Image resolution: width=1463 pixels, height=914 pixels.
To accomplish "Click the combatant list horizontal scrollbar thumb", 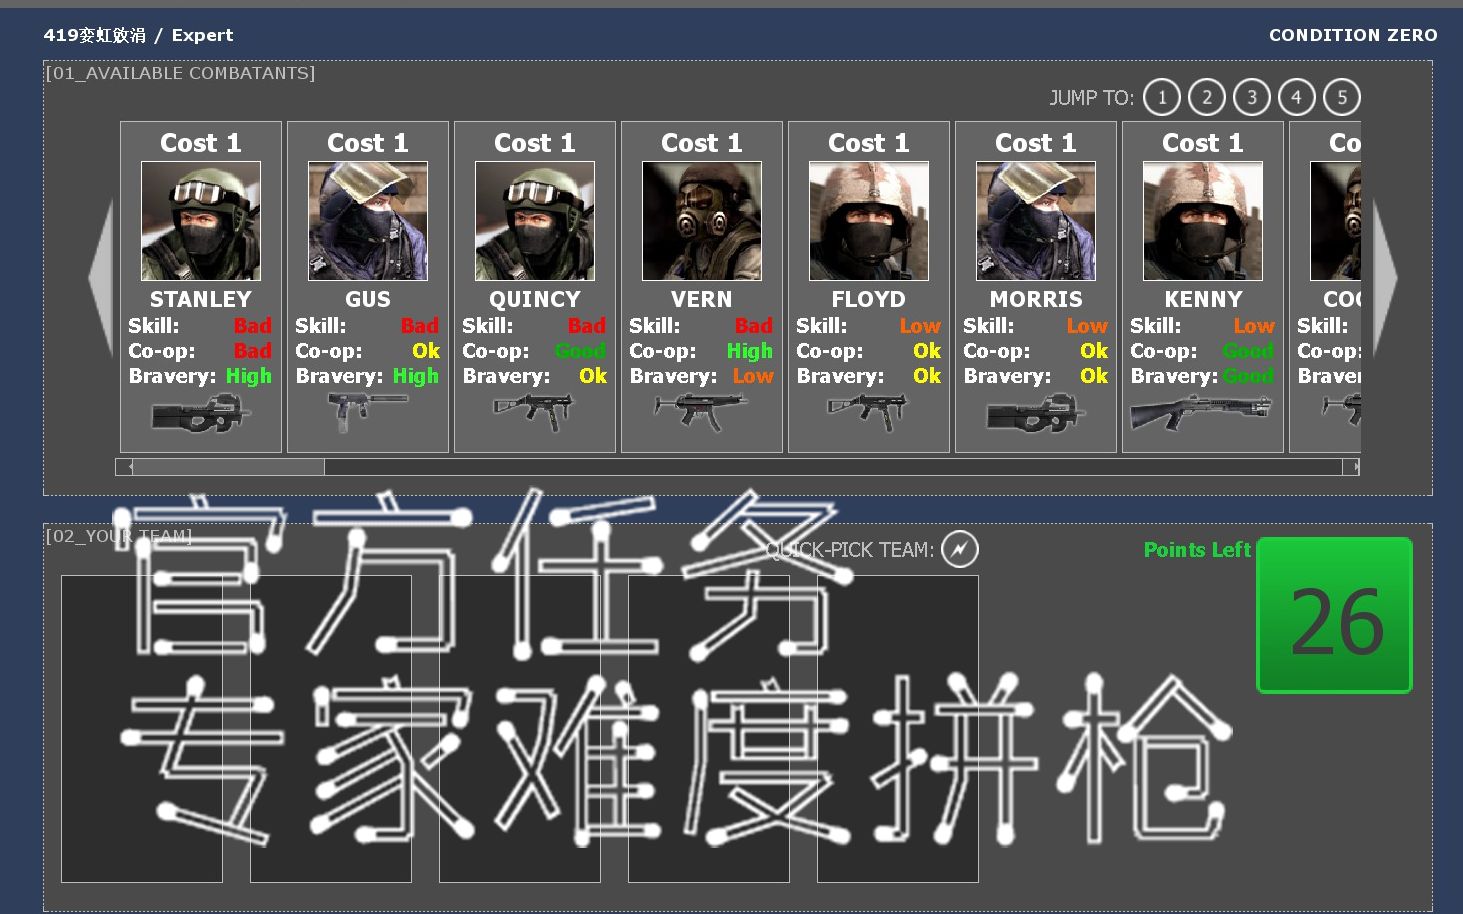I will coord(228,467).
